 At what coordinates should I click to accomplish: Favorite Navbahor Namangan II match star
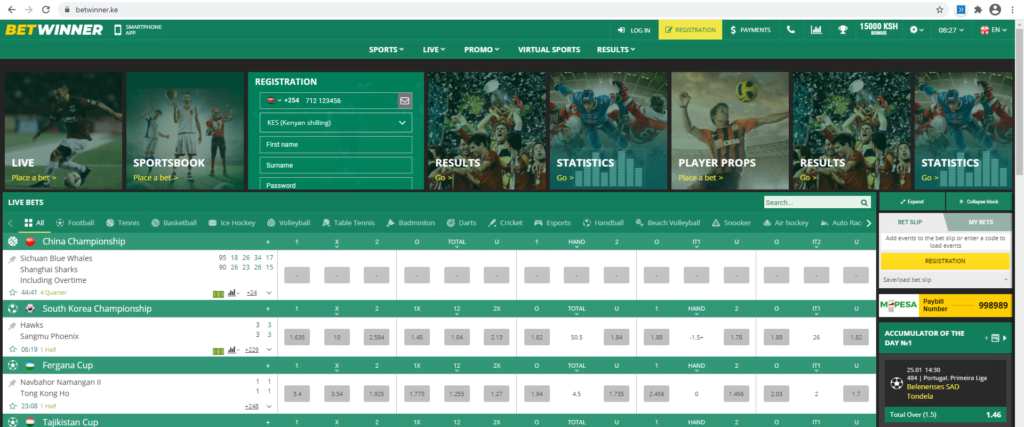[x=13, y=405]
